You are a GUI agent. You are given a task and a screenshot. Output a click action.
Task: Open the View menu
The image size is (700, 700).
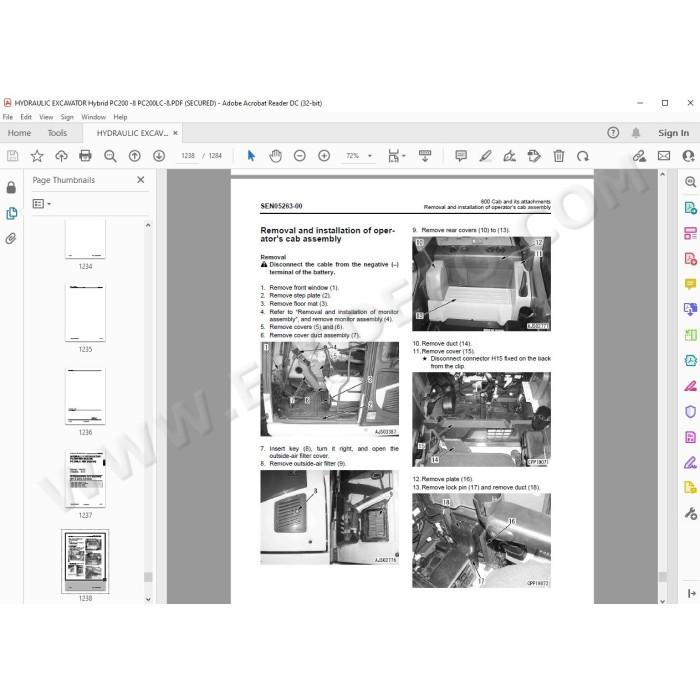[x=46, y=117]
